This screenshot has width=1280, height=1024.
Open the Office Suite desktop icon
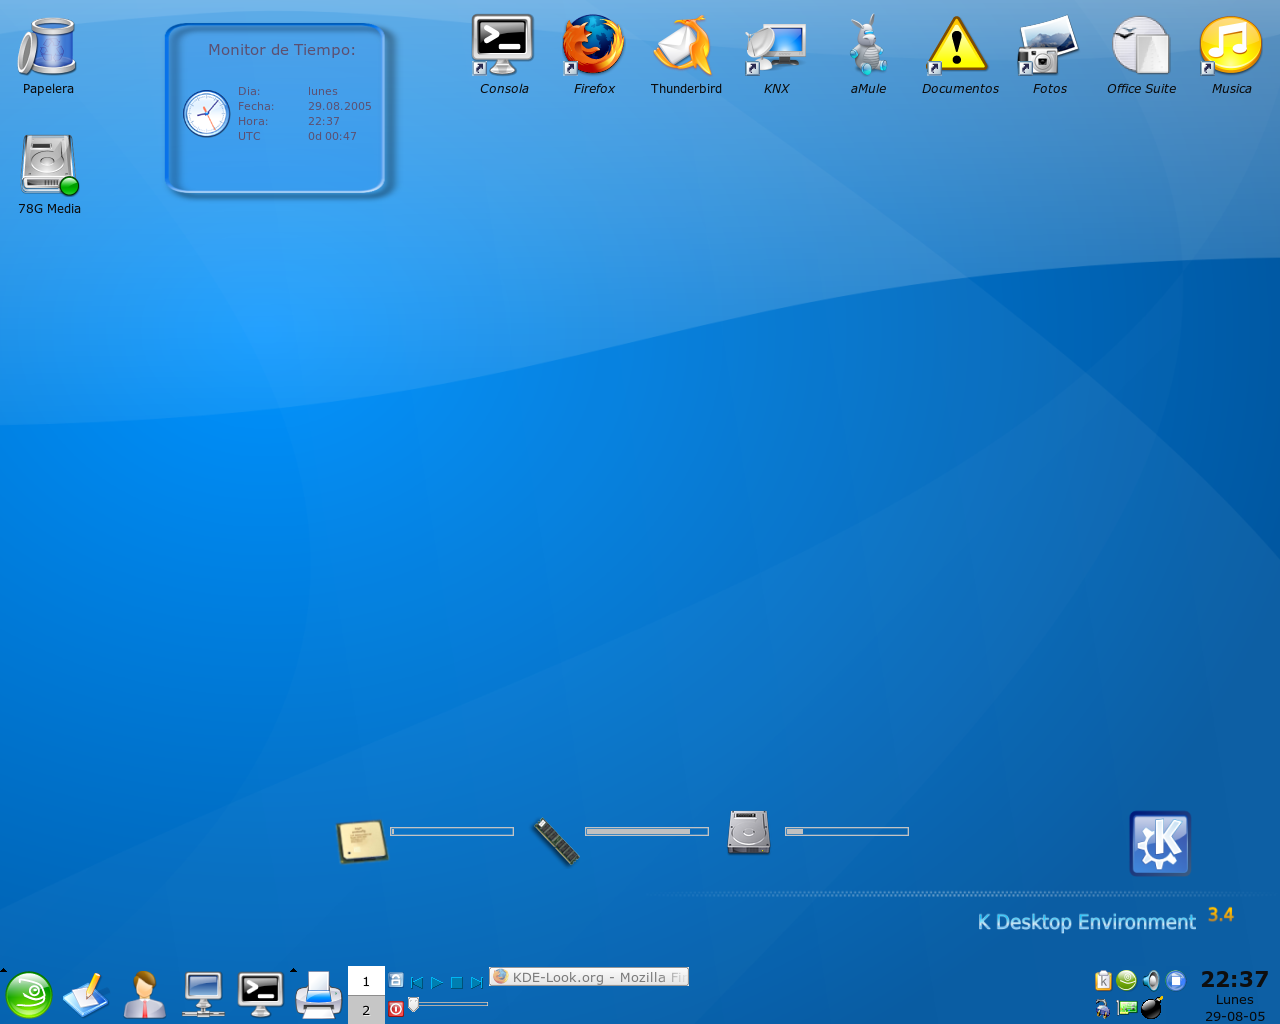(x=1141, y=45)
